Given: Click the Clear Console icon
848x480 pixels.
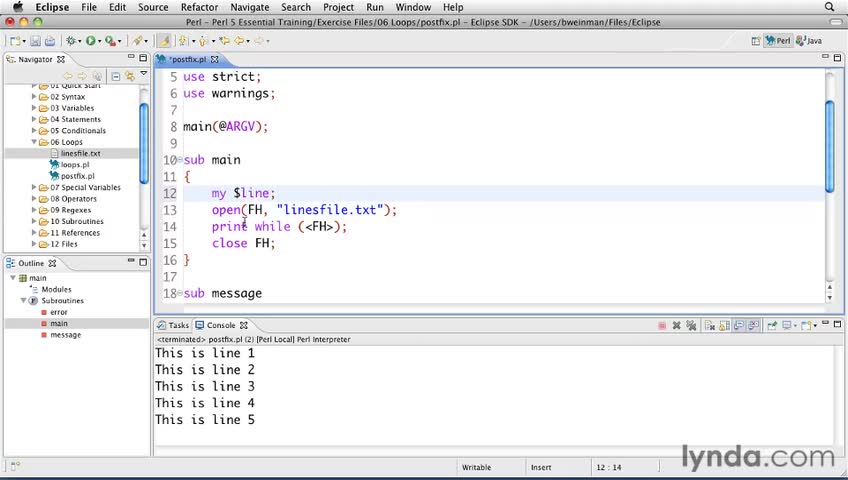Looking at the screenshot, I should (710, 325).
